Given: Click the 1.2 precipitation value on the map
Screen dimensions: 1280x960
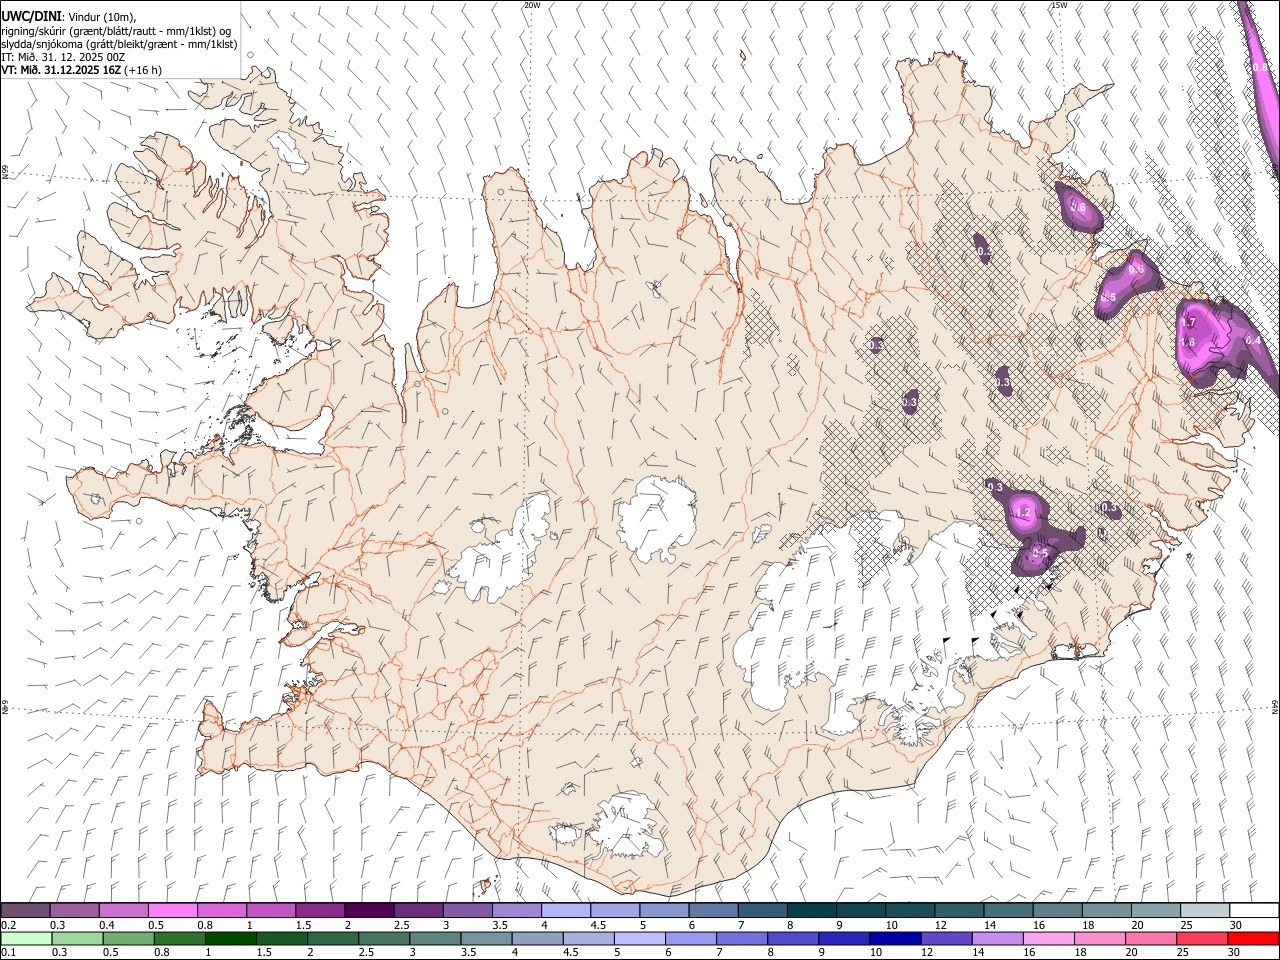Looking at the screenshot, I should [1022, 513].
